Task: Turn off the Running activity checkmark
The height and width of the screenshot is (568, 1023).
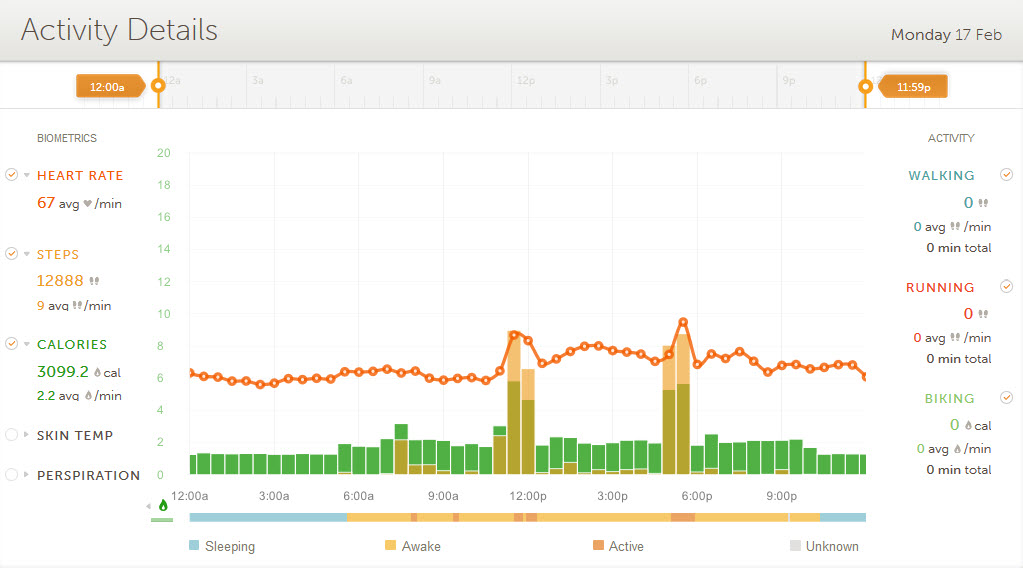Action: (1006, 287)
